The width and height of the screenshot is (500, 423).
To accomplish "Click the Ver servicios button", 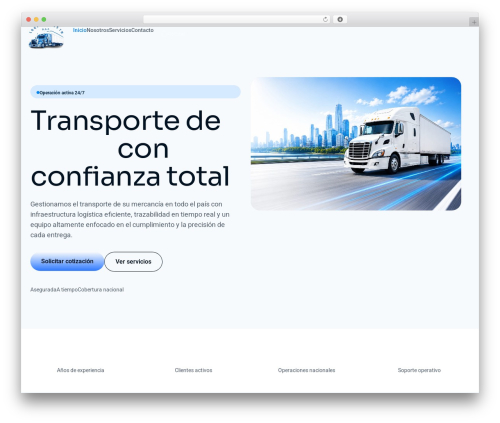I will click(133, 262).
